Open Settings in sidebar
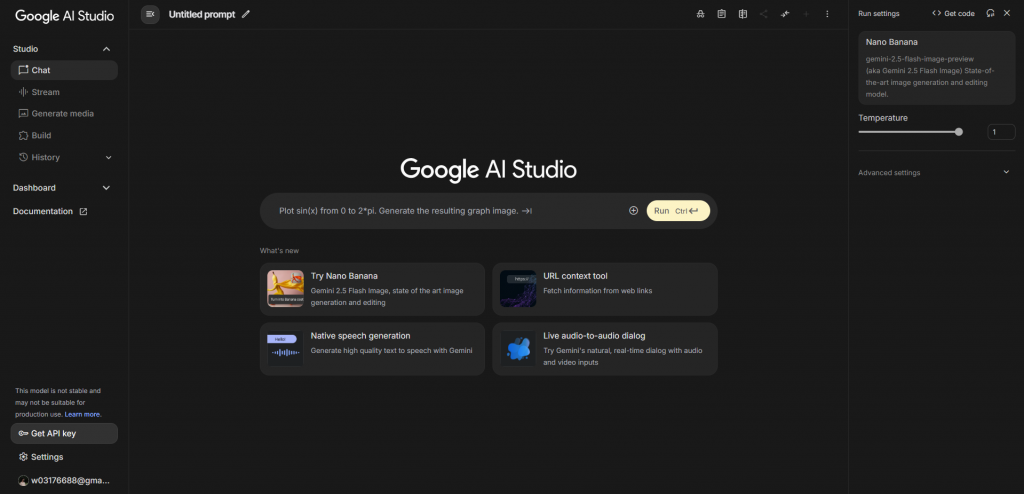The height and width of the screenshot is (494, 1024). (64, 457)
